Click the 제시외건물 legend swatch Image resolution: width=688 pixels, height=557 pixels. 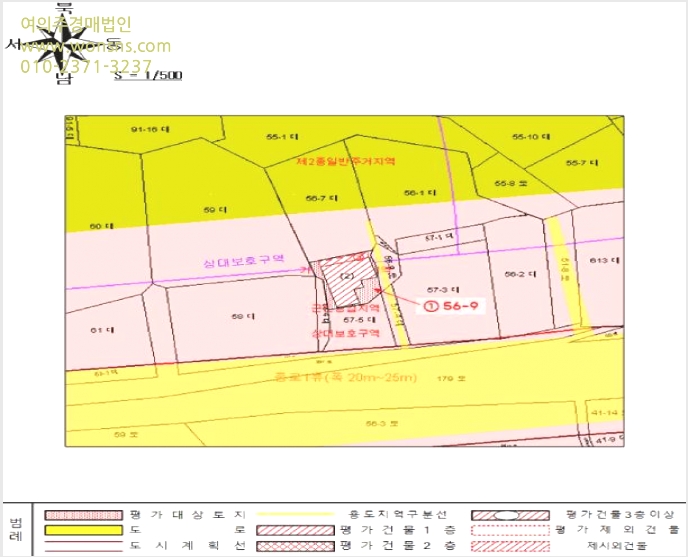pos(510,546)
